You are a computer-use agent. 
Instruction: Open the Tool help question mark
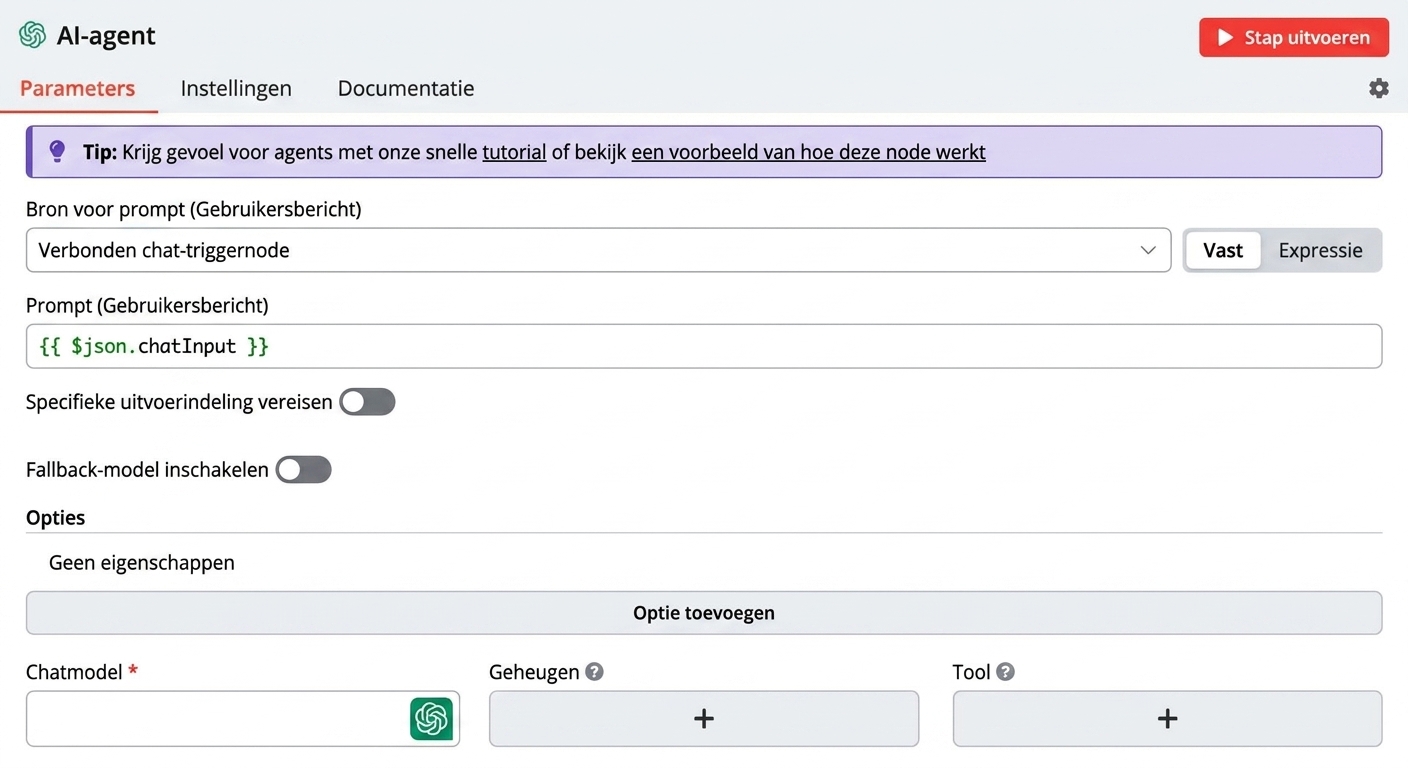coord(1005,671)
